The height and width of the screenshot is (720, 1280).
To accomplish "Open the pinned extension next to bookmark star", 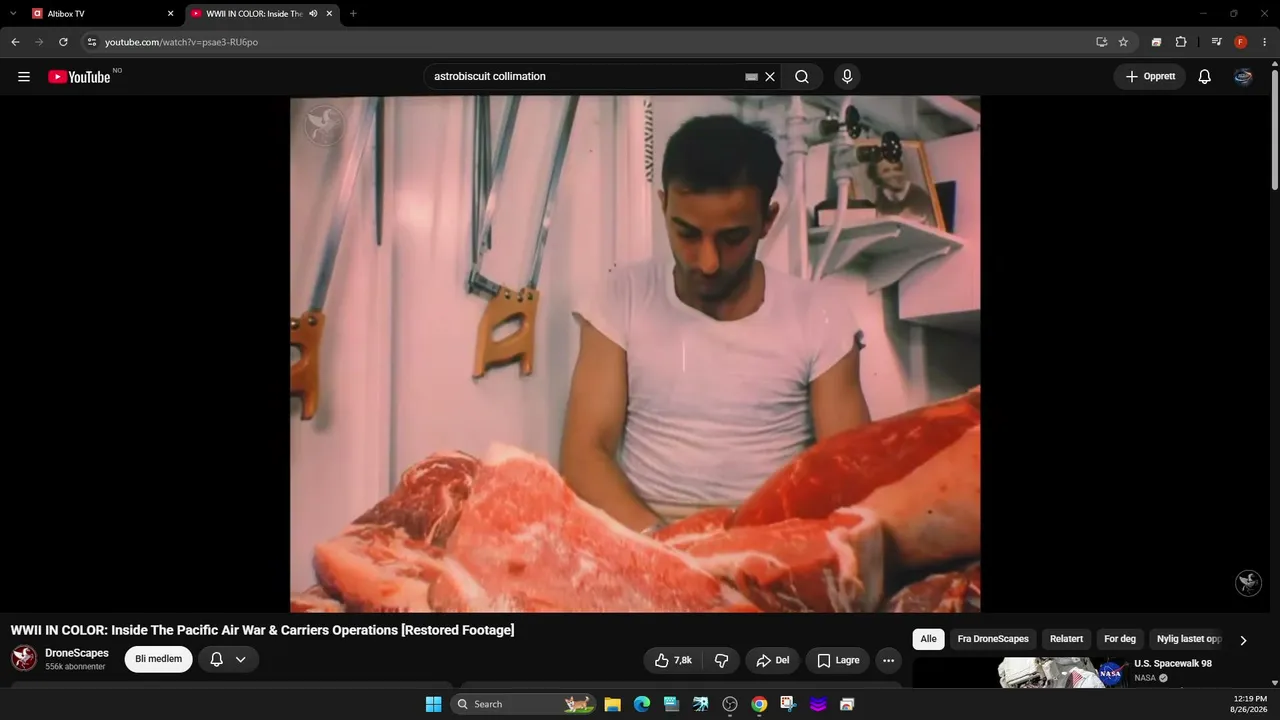I will (x=1156, y=42).
